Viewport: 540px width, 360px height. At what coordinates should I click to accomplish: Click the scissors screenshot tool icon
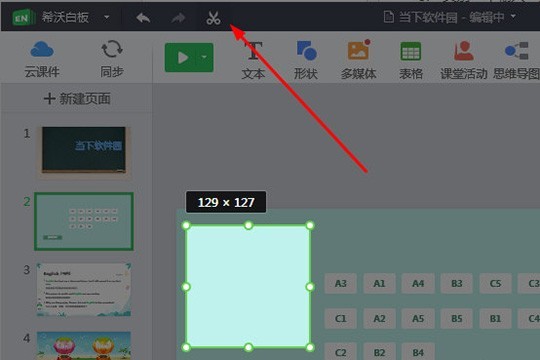[x=213, y=18]
